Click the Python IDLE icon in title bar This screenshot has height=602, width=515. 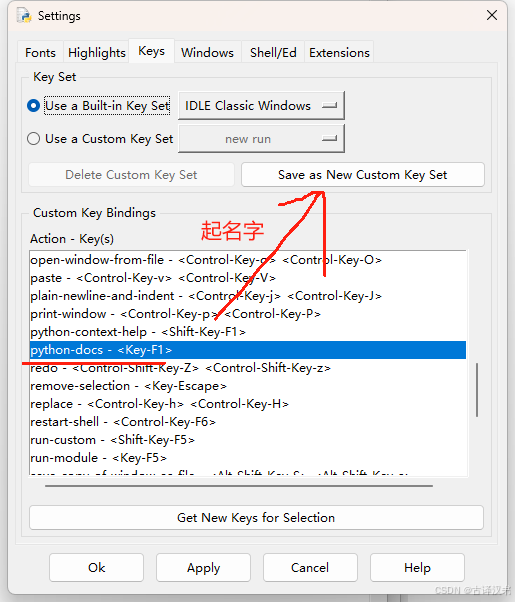click(24, 15)
